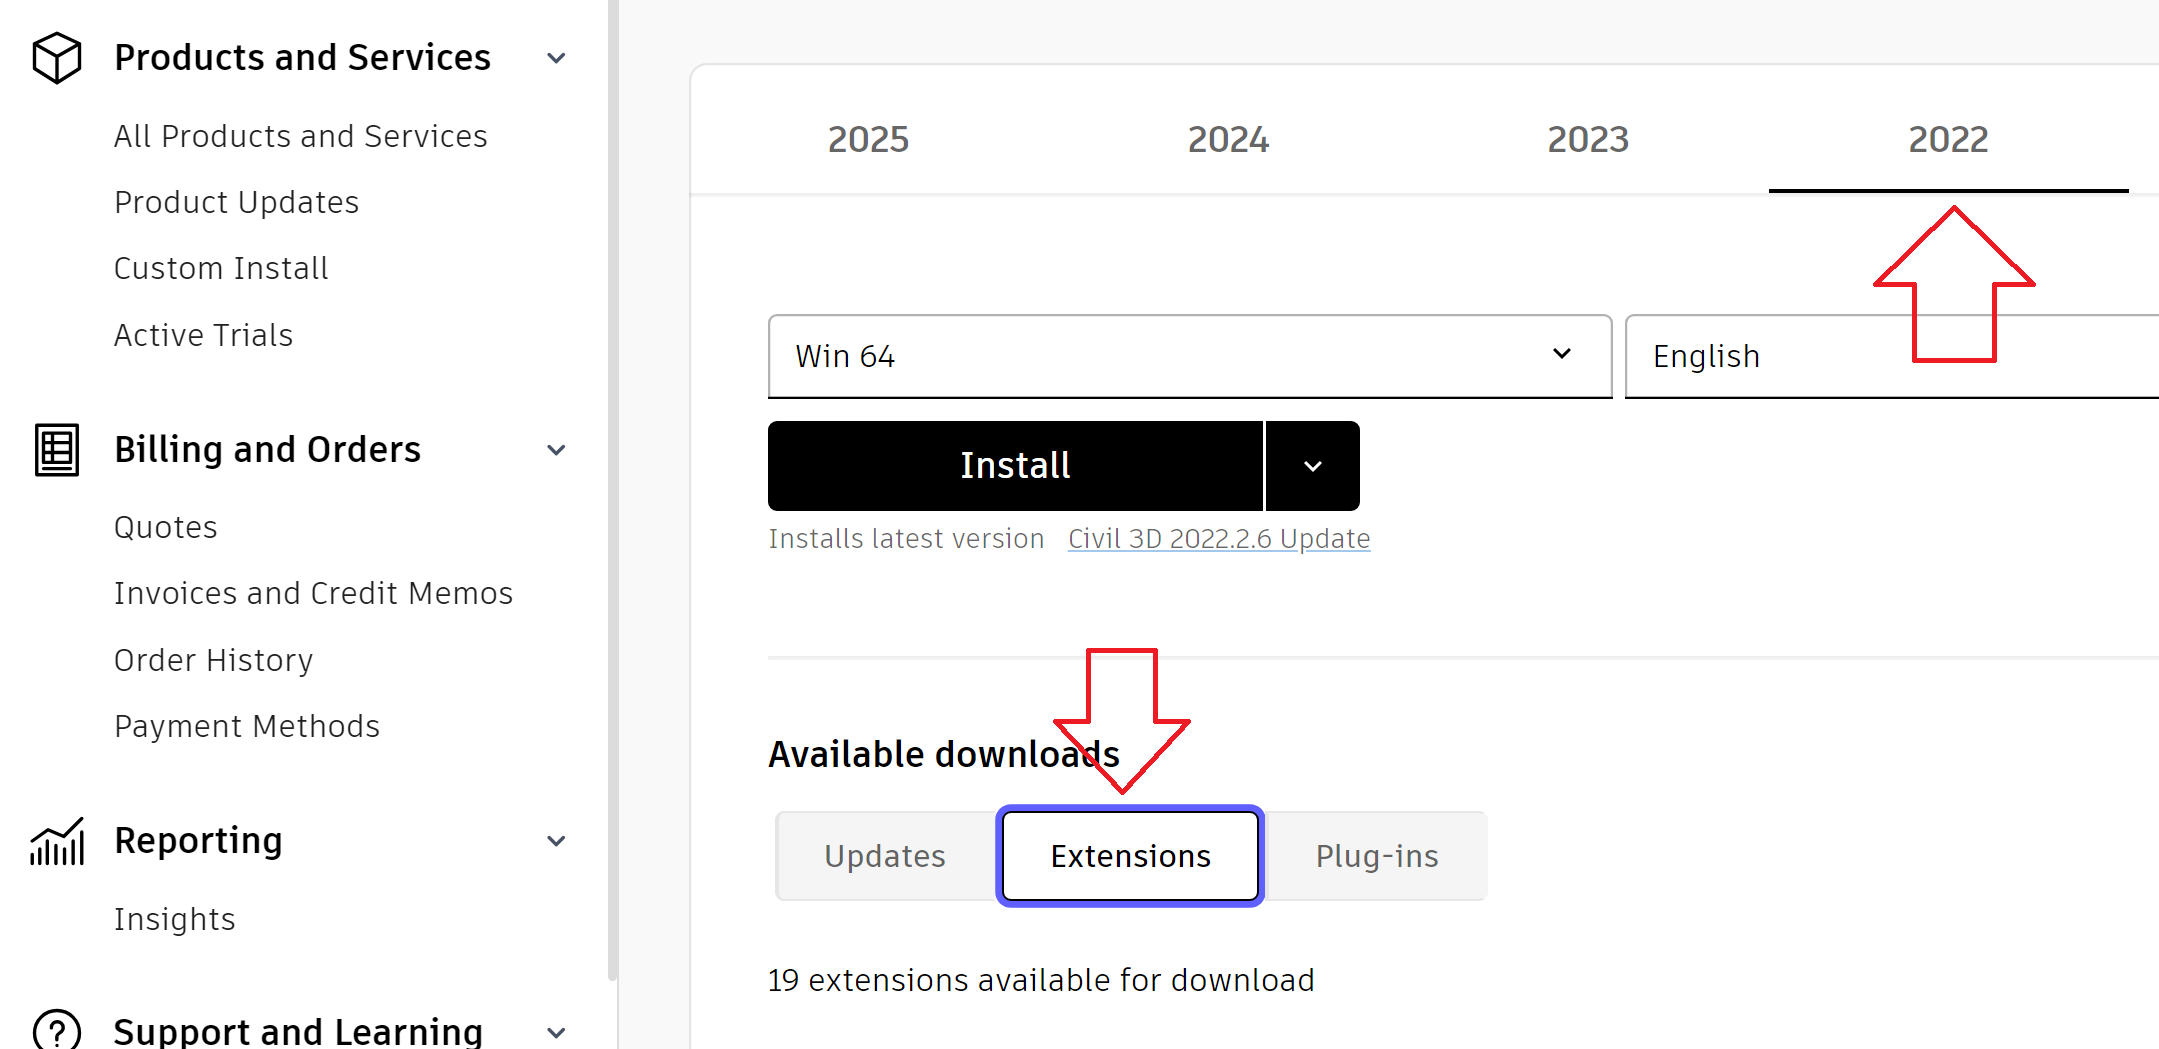Click the Install button
The width and height of the screenshot is (2159, 1049).
[x=1014, y=465]
